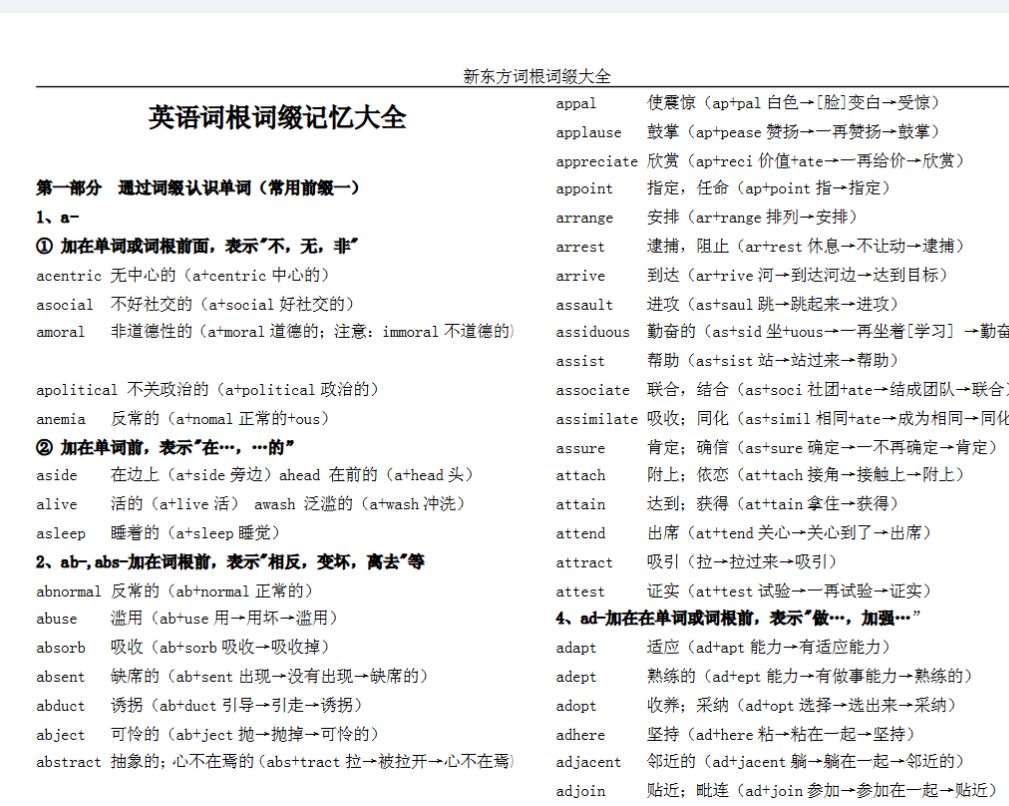Click the word alive
Screen dimensions: 1009x806
tap(57, 504)
